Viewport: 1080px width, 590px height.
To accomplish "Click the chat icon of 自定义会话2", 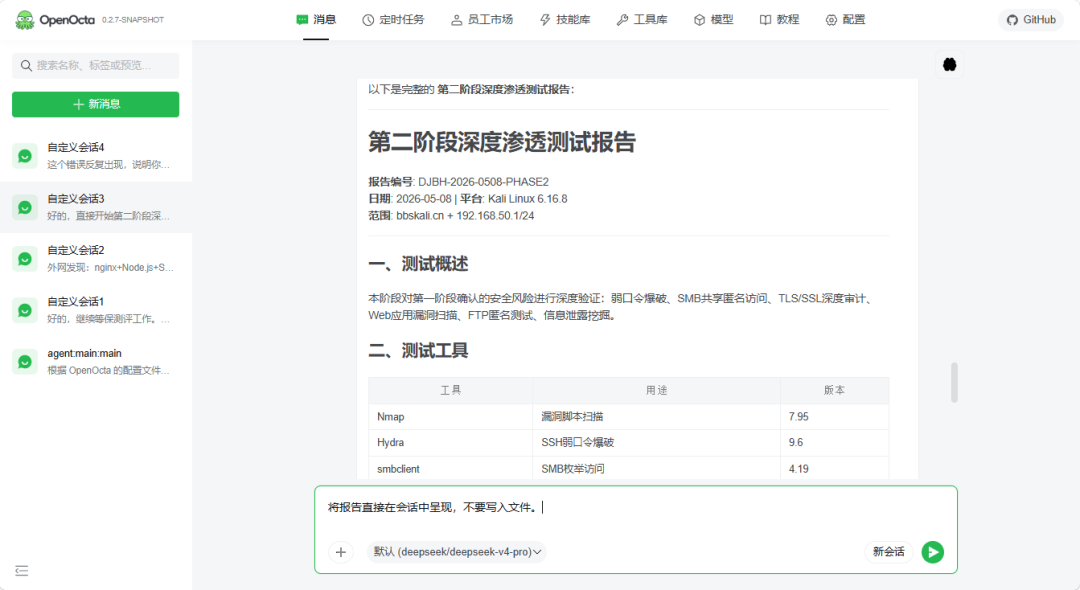I will point(25,260).
